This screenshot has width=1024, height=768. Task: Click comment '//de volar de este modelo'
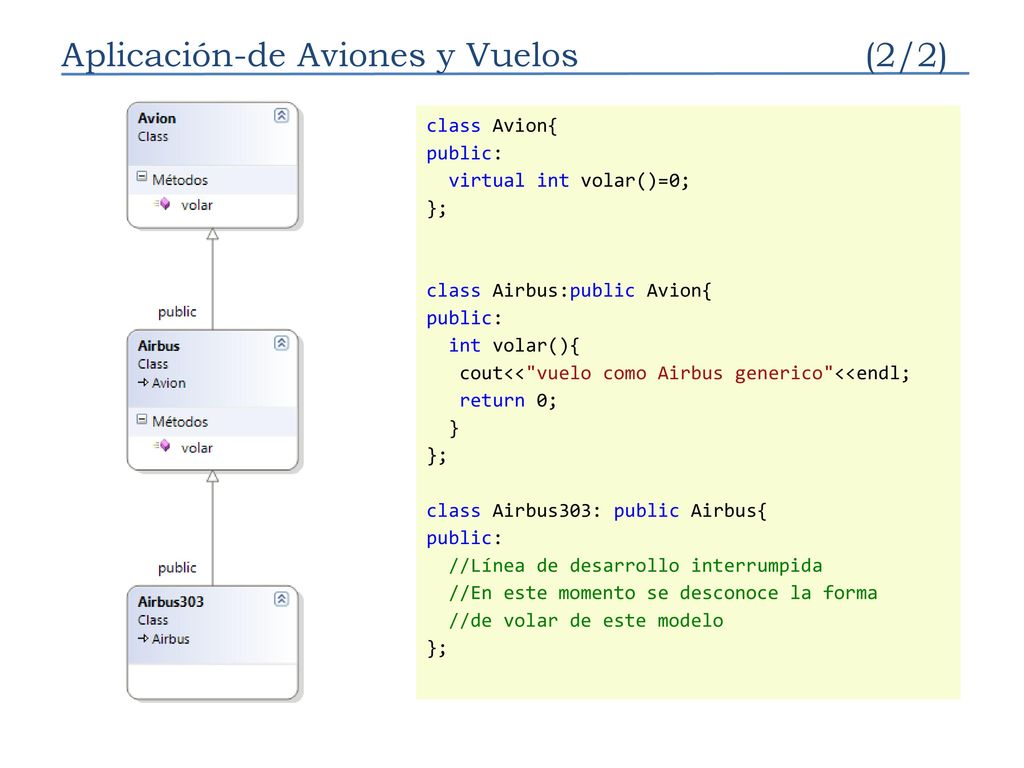point(586,620)
